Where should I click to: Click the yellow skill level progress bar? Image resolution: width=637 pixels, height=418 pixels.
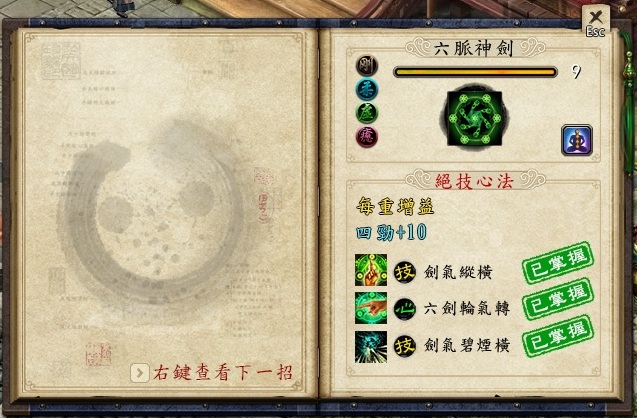[475, 72]
